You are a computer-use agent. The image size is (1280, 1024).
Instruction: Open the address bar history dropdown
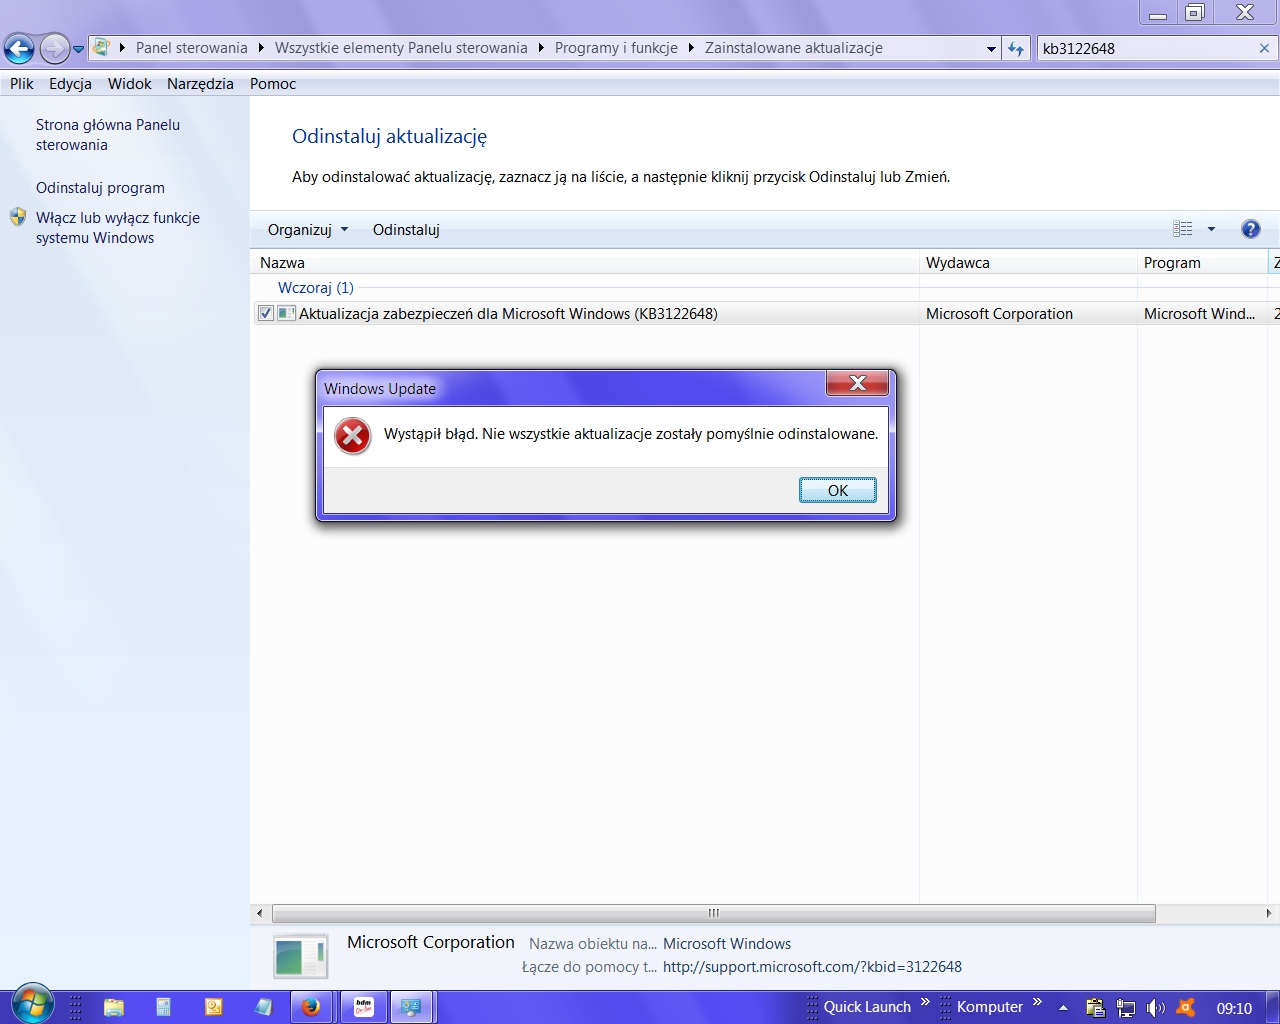[991, 48]
